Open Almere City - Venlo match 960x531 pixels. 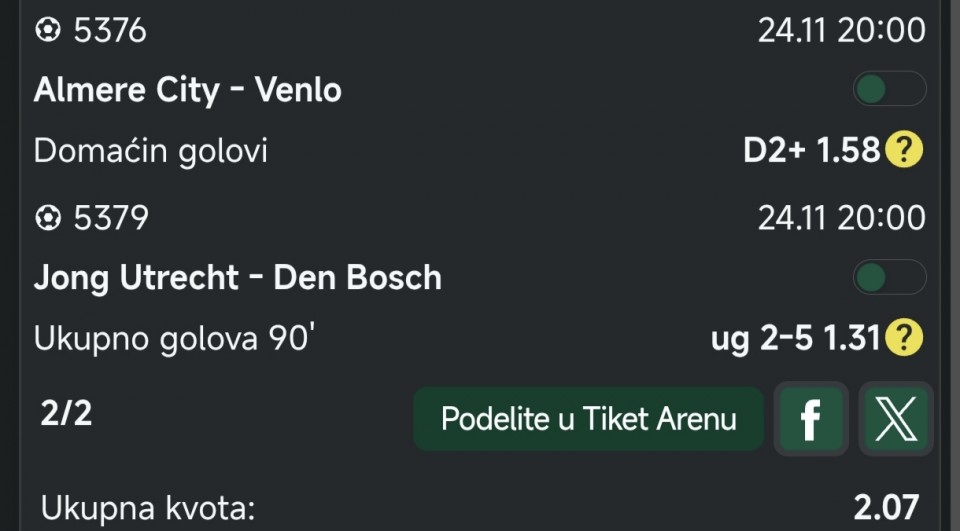coord(188,90)
